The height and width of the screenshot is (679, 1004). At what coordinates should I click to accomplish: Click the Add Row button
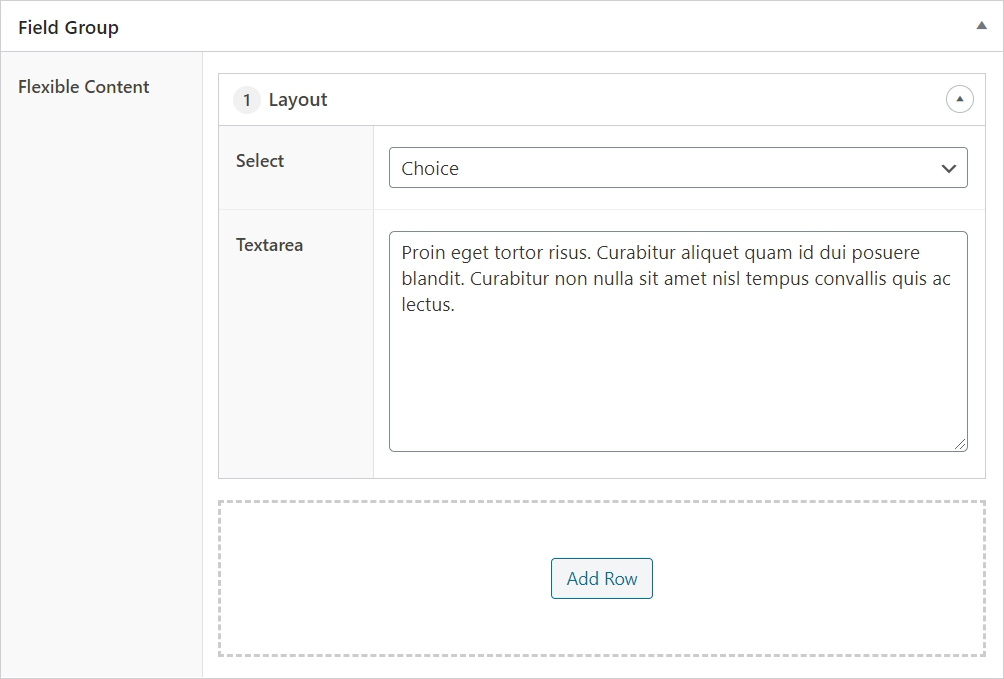tap(601, 578)
